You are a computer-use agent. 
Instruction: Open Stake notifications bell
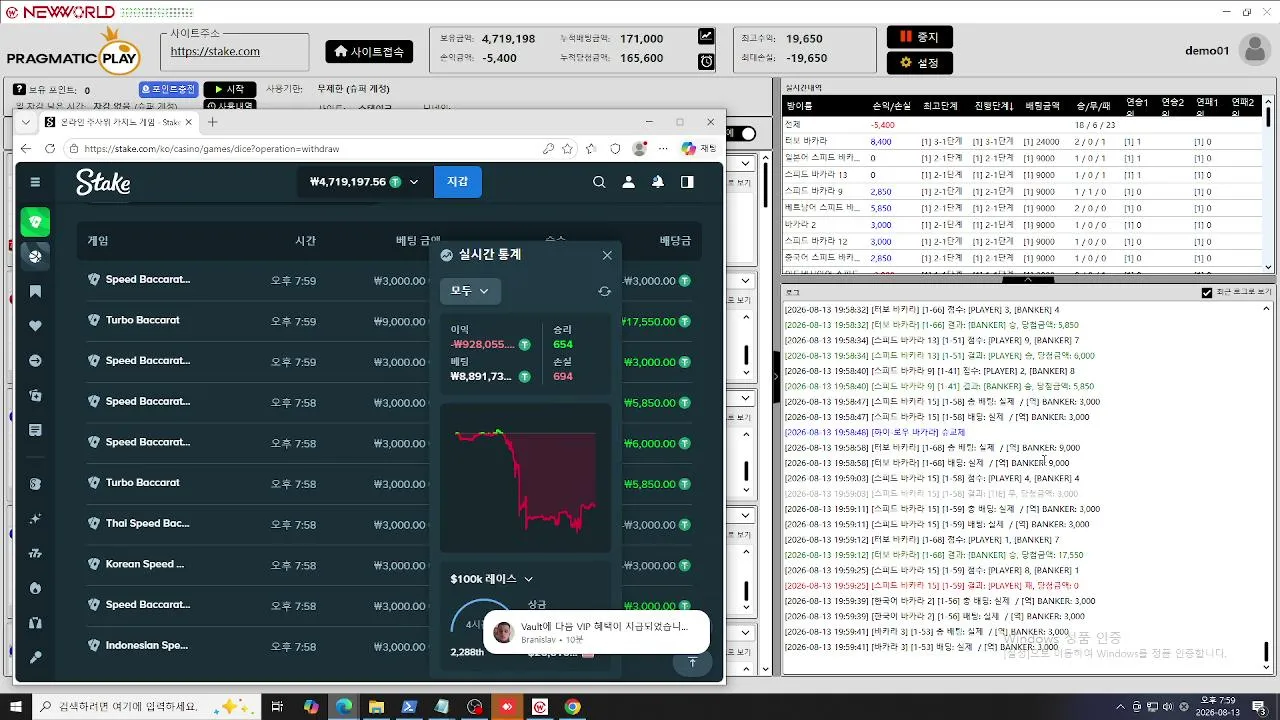point(658,182)
